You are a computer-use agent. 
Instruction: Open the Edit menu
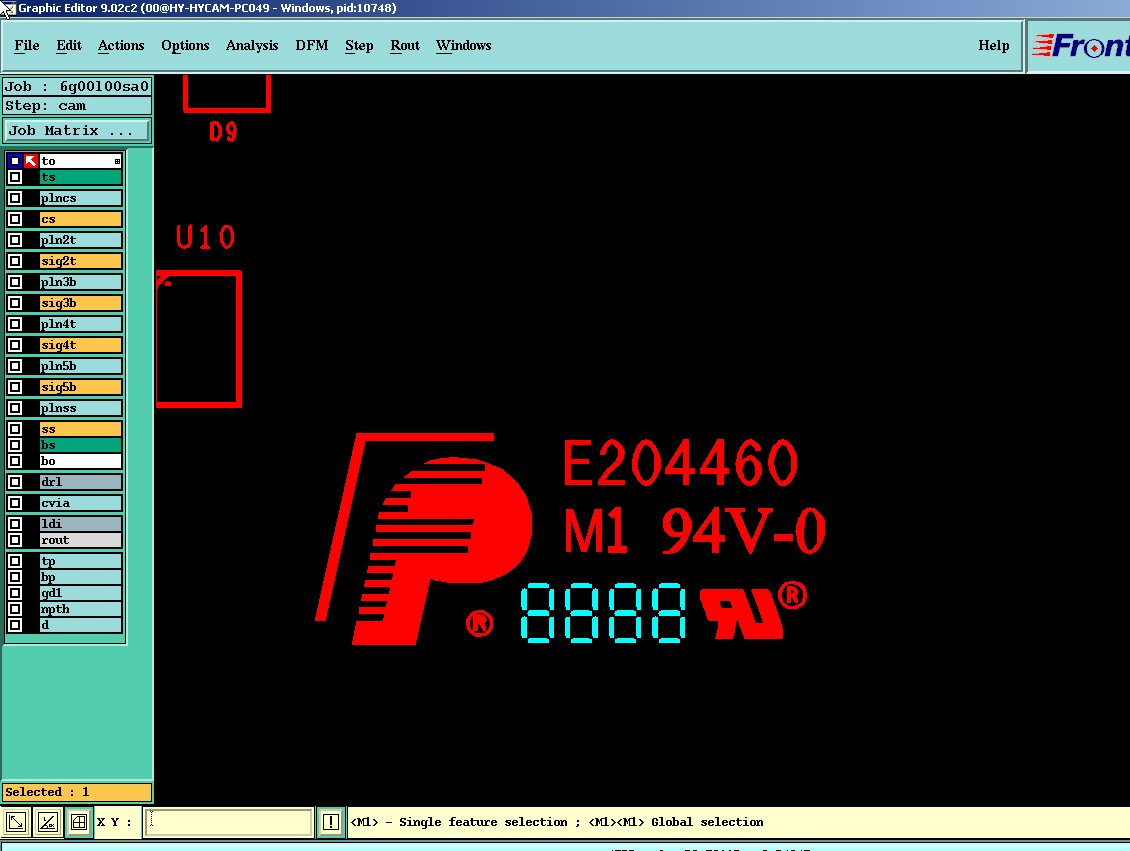click(68, 45)
